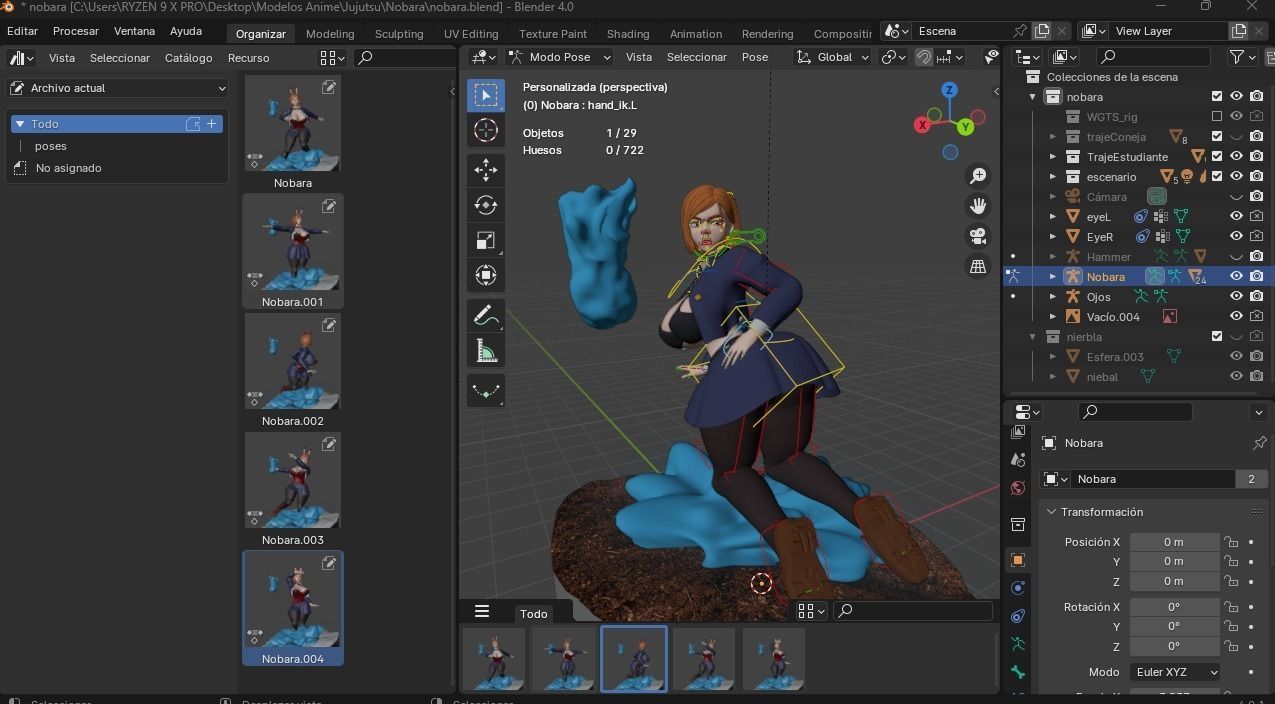
Task: Expand the Hammer object in outliner
Action: coord(1052,256)
